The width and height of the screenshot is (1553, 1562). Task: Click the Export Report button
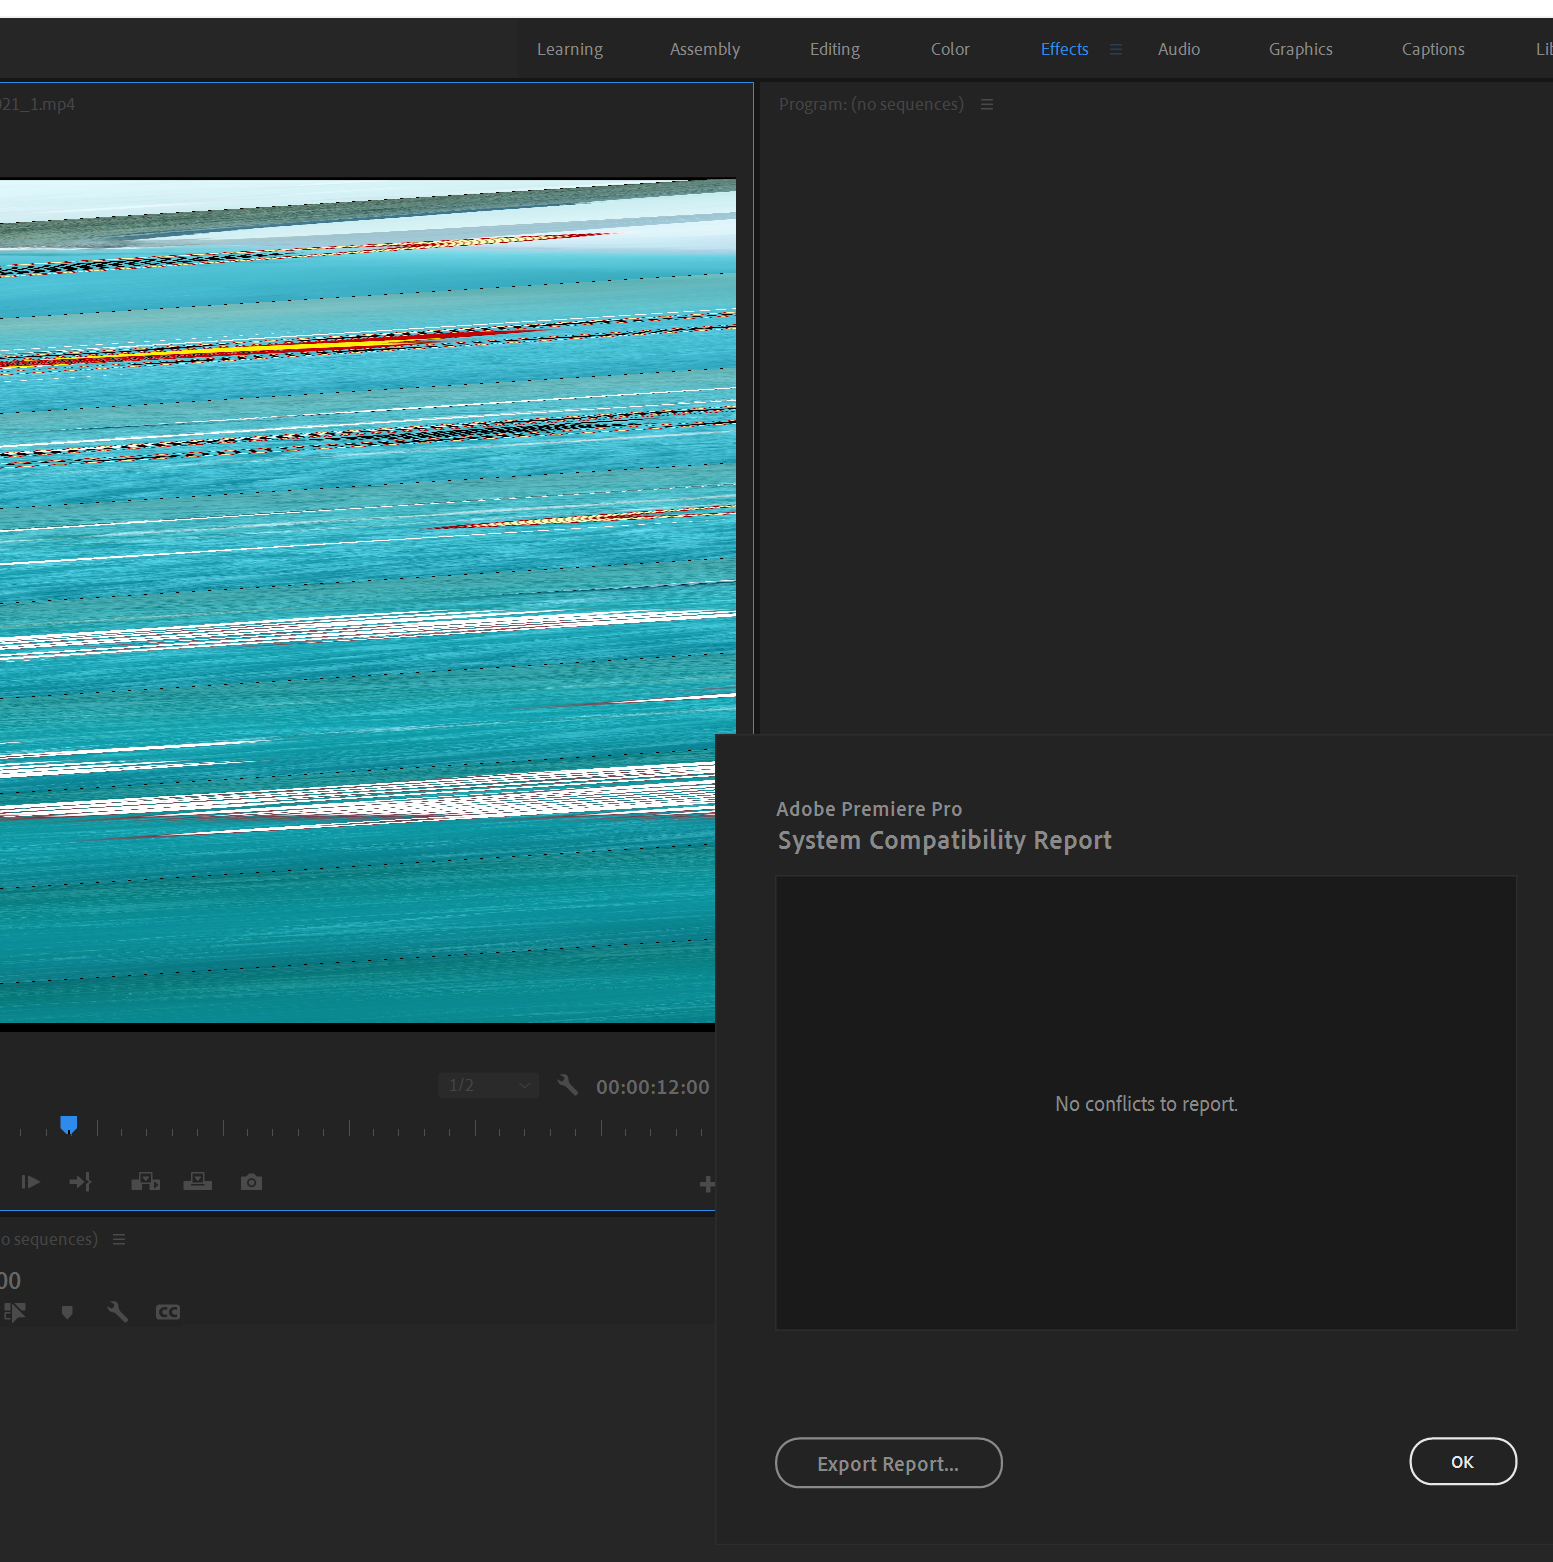[x=888, y=1463]
